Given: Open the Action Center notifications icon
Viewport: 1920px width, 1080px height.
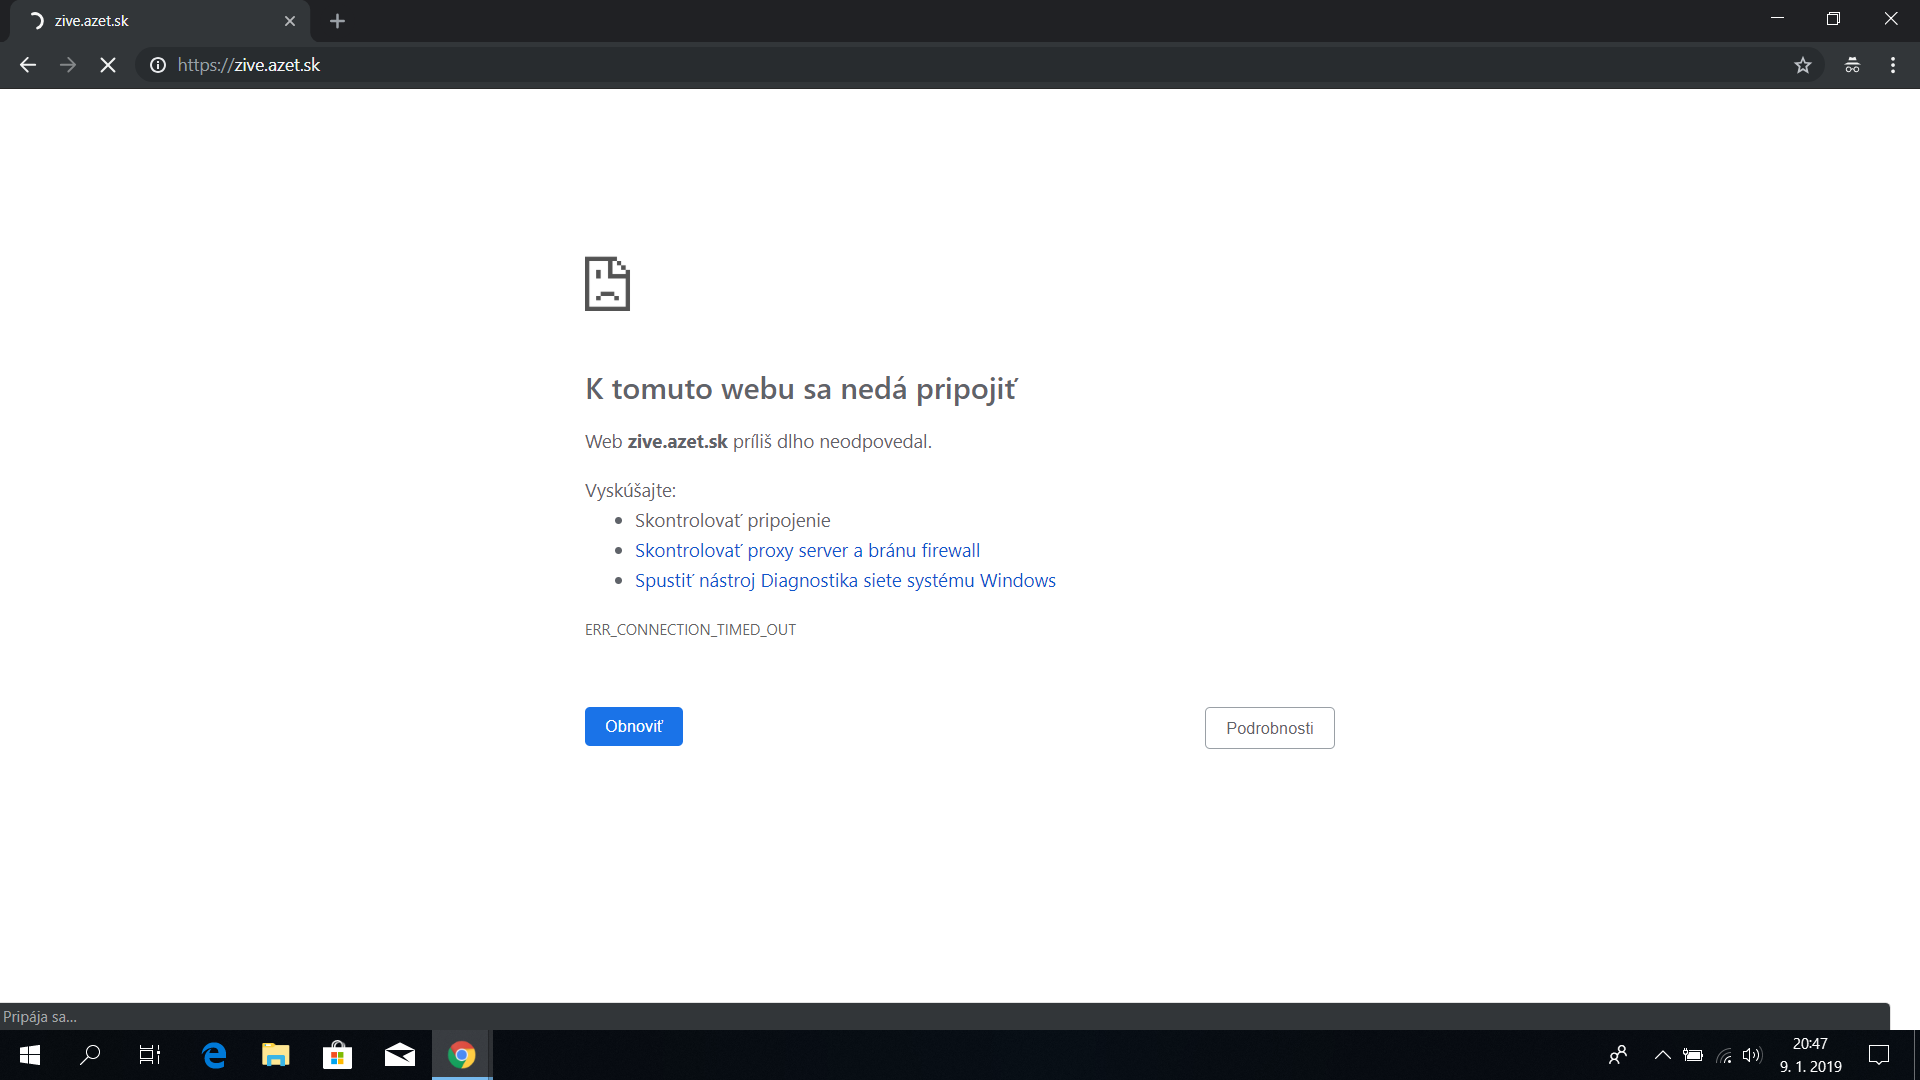Looking at the screenshot, I should click(1879, 1055).
